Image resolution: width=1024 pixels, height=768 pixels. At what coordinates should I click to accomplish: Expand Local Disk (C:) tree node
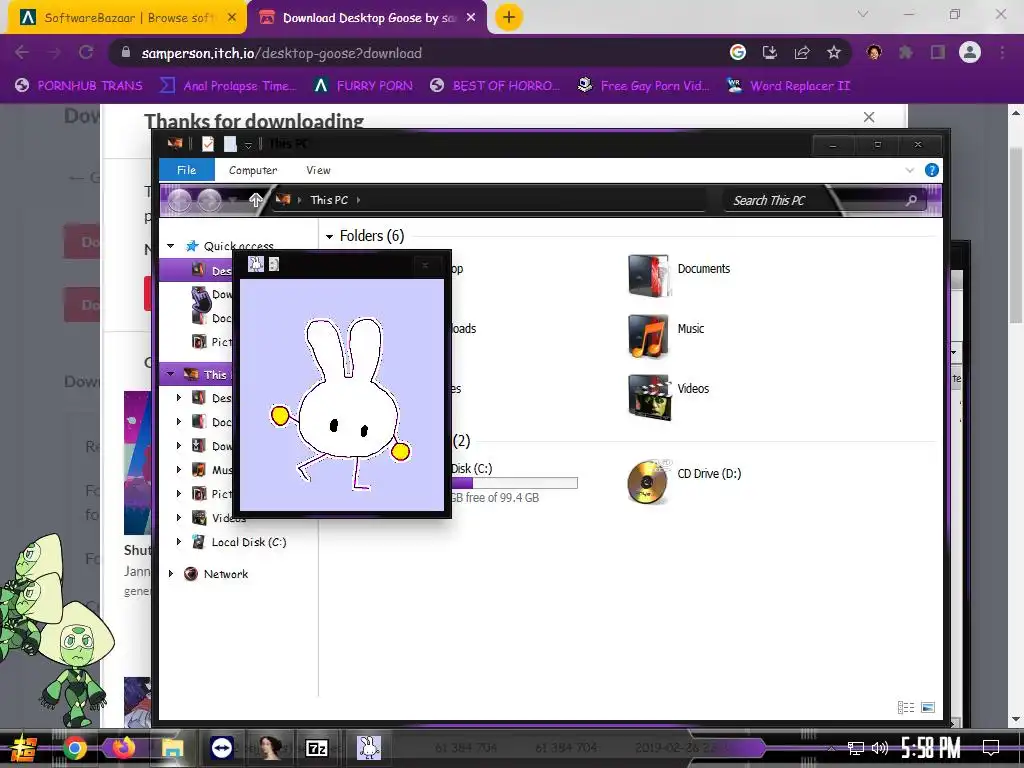tap(179, 542)
